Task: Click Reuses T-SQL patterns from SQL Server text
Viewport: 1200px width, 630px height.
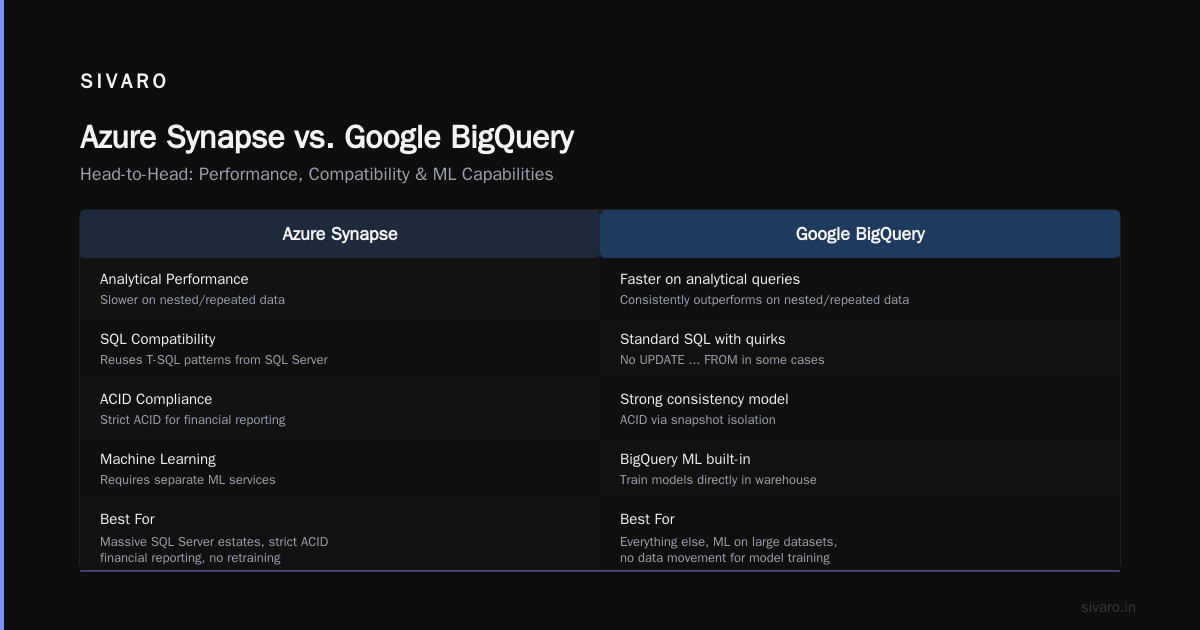Action: click(214, 360)
